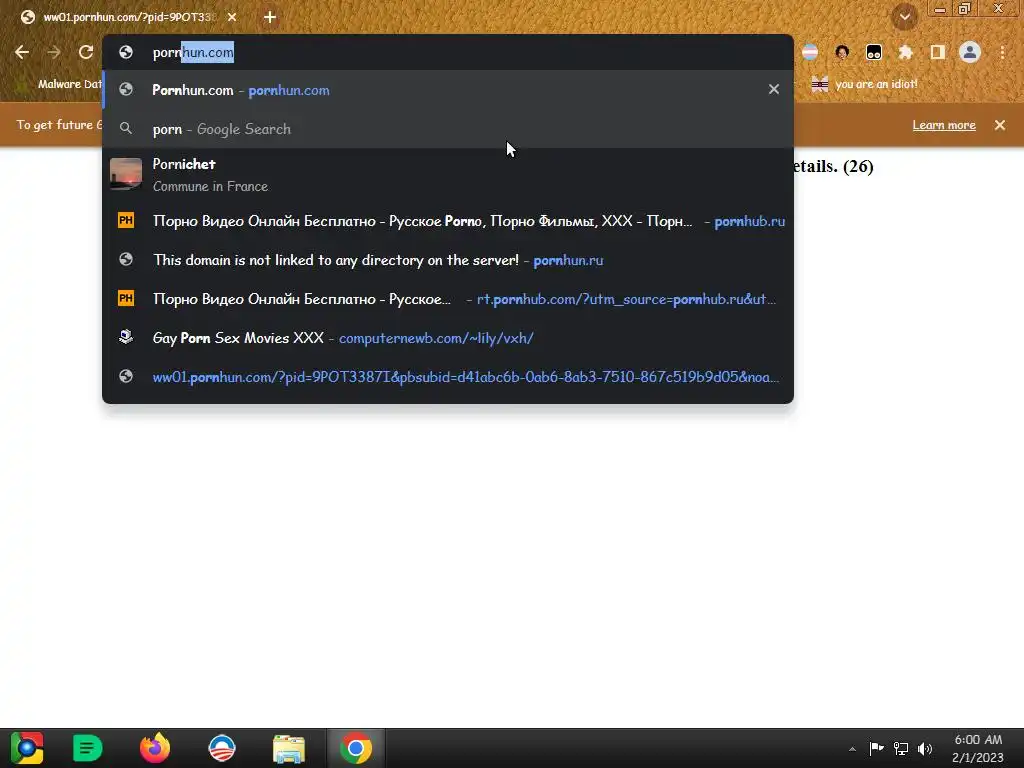Select the ww01 long URL suggestion
Viewport: 1024px width, 768px height.
(x=448, y=377)
